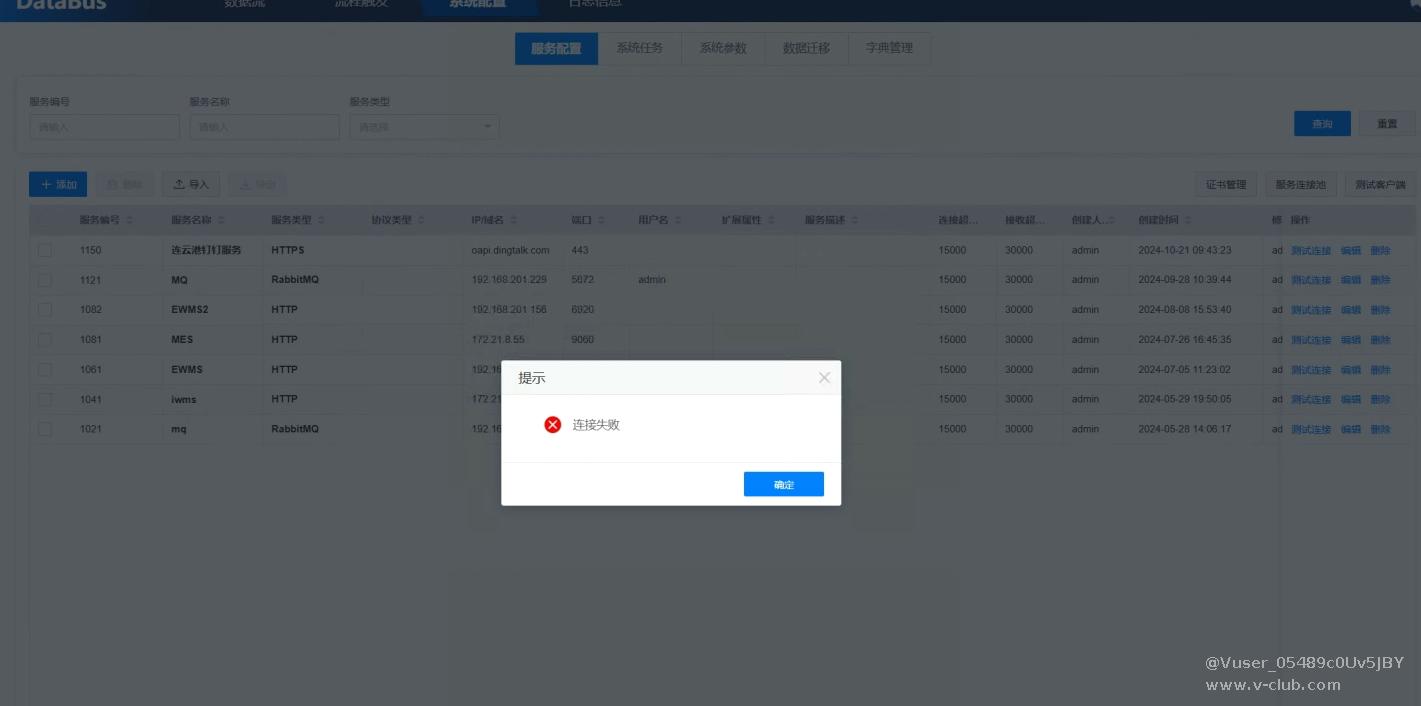
Task: Switch to 字典管理 tab
Action: [x=890, y=48]
